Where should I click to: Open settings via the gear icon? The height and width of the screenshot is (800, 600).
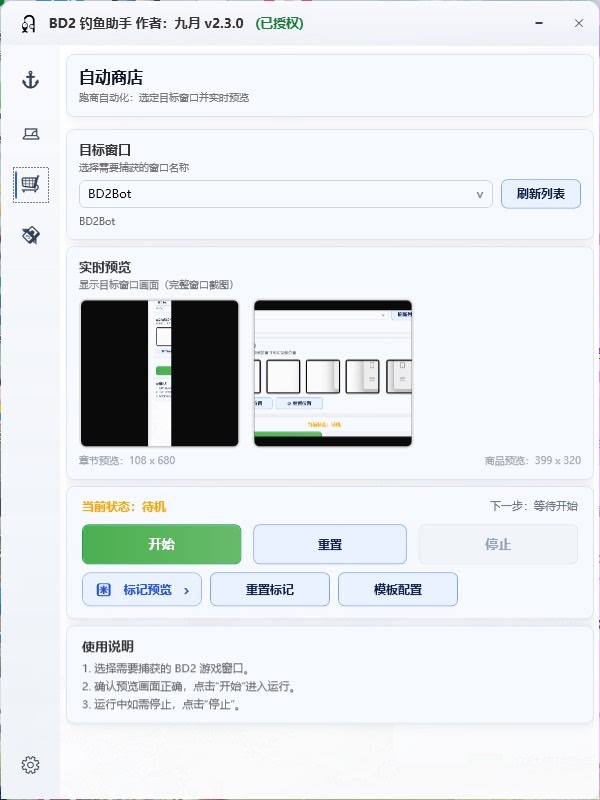31,765
